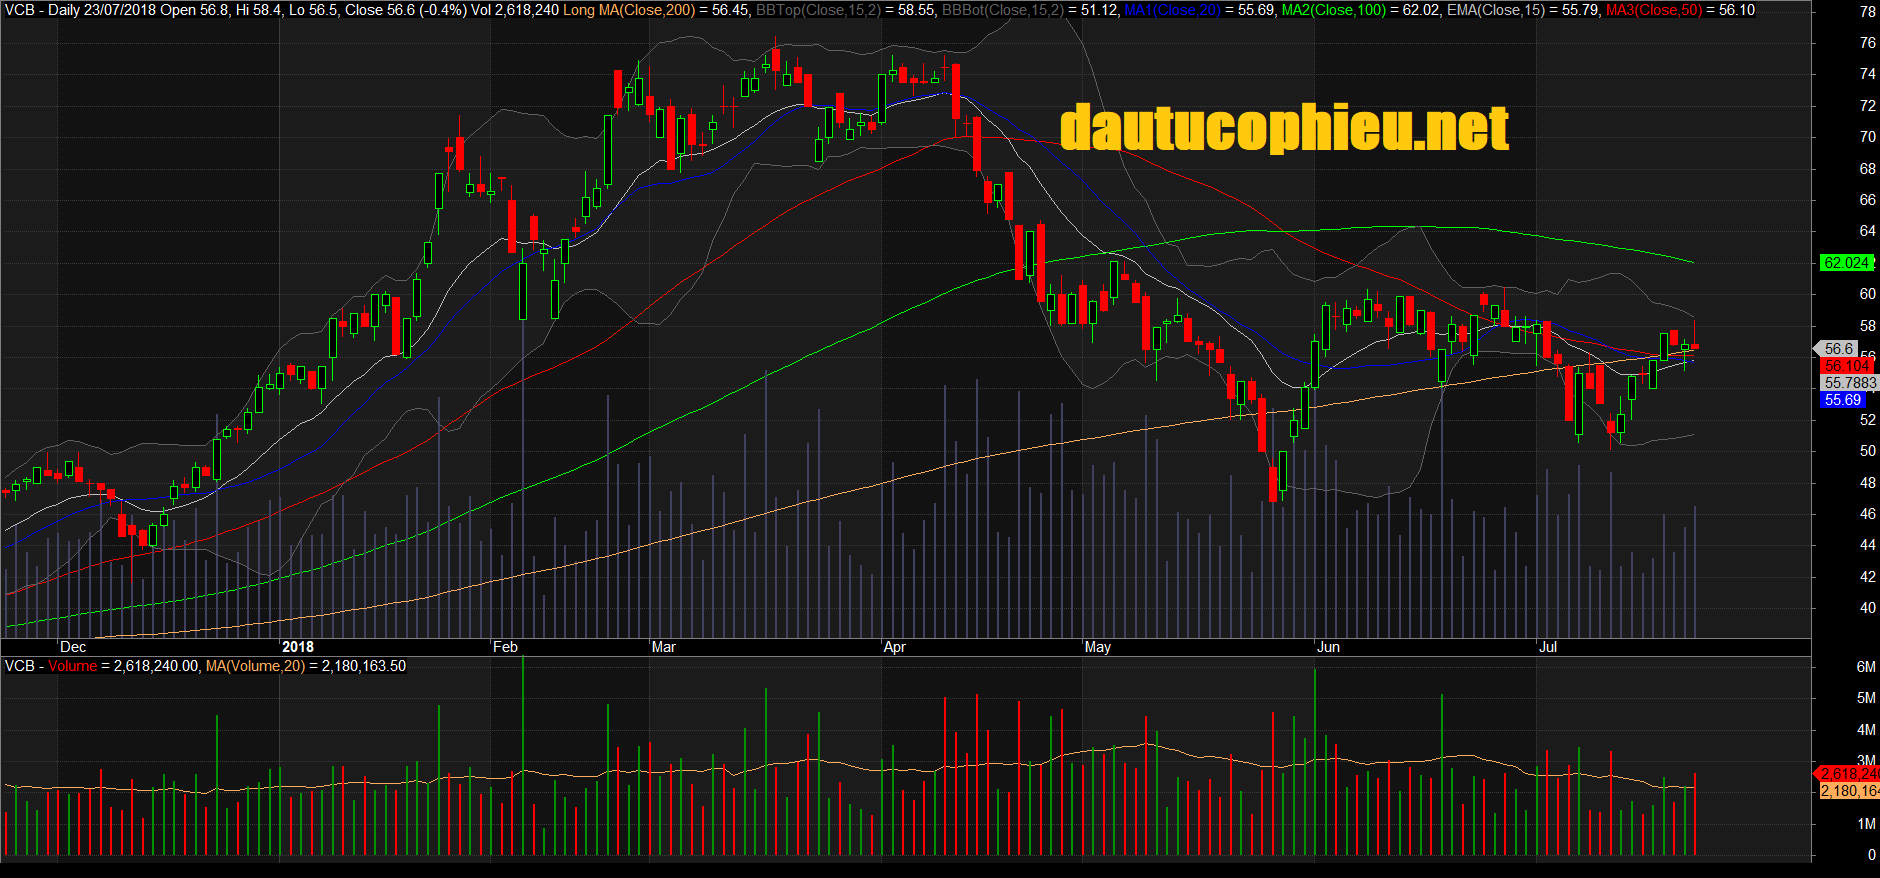Click the 6M label on volume axis

point(1865,667)
